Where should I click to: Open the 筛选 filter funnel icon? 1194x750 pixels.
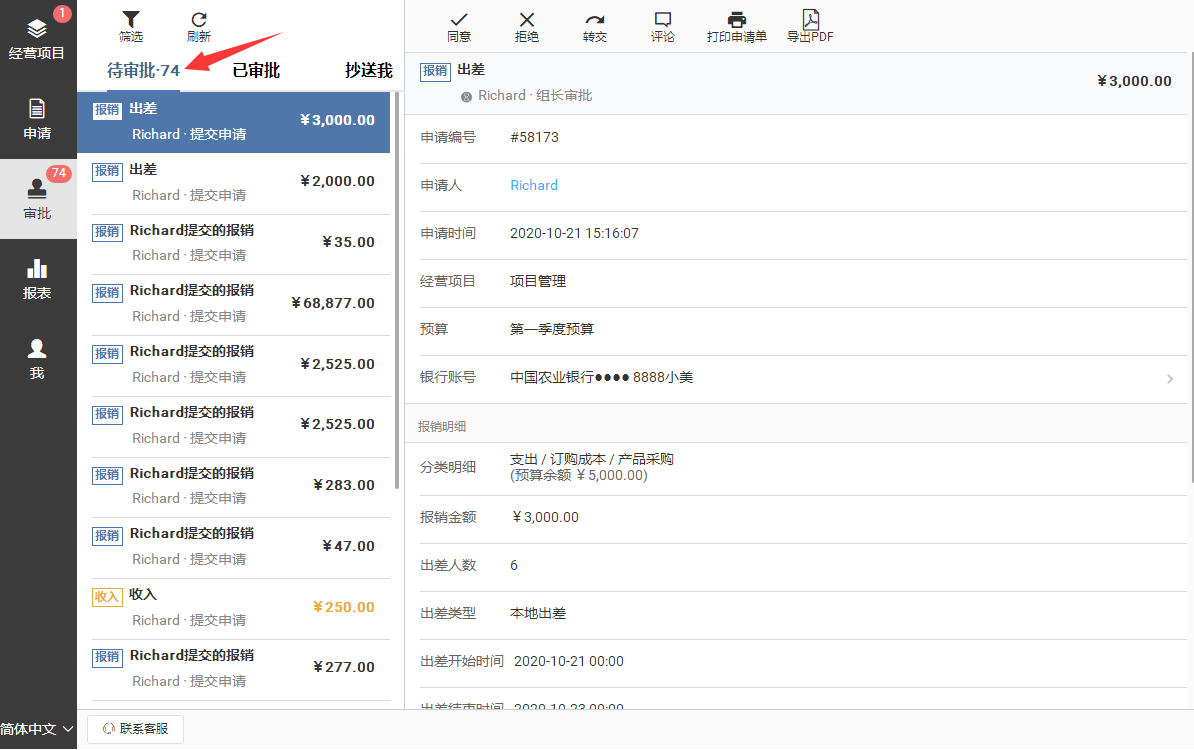tap(131, 20)
